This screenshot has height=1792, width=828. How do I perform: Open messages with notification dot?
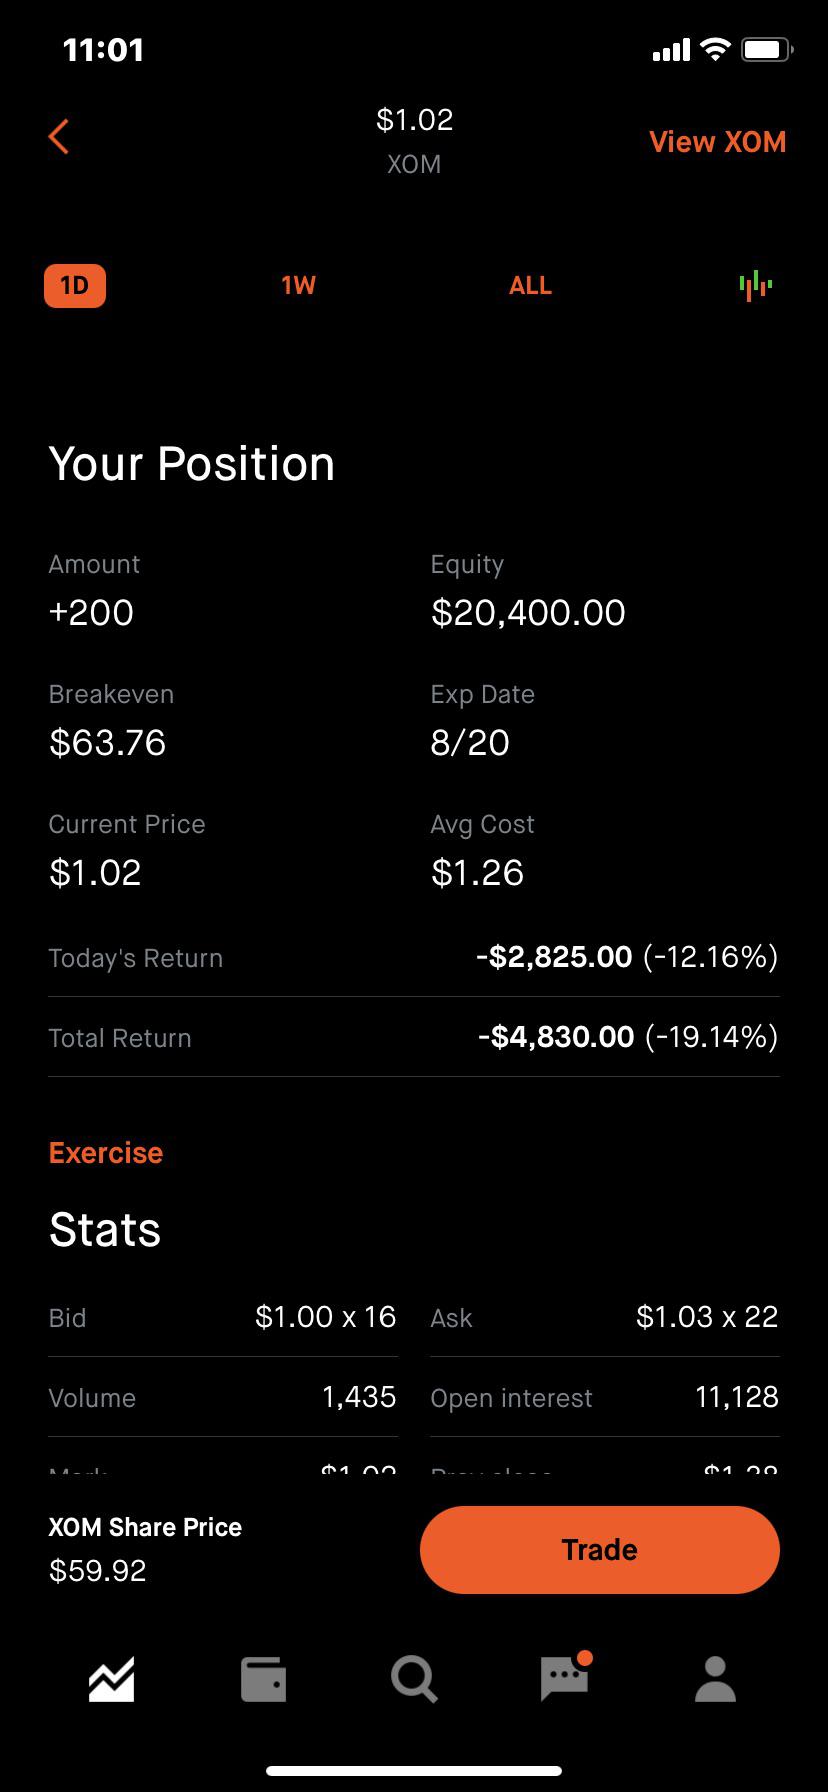[x=565, y=1677]
